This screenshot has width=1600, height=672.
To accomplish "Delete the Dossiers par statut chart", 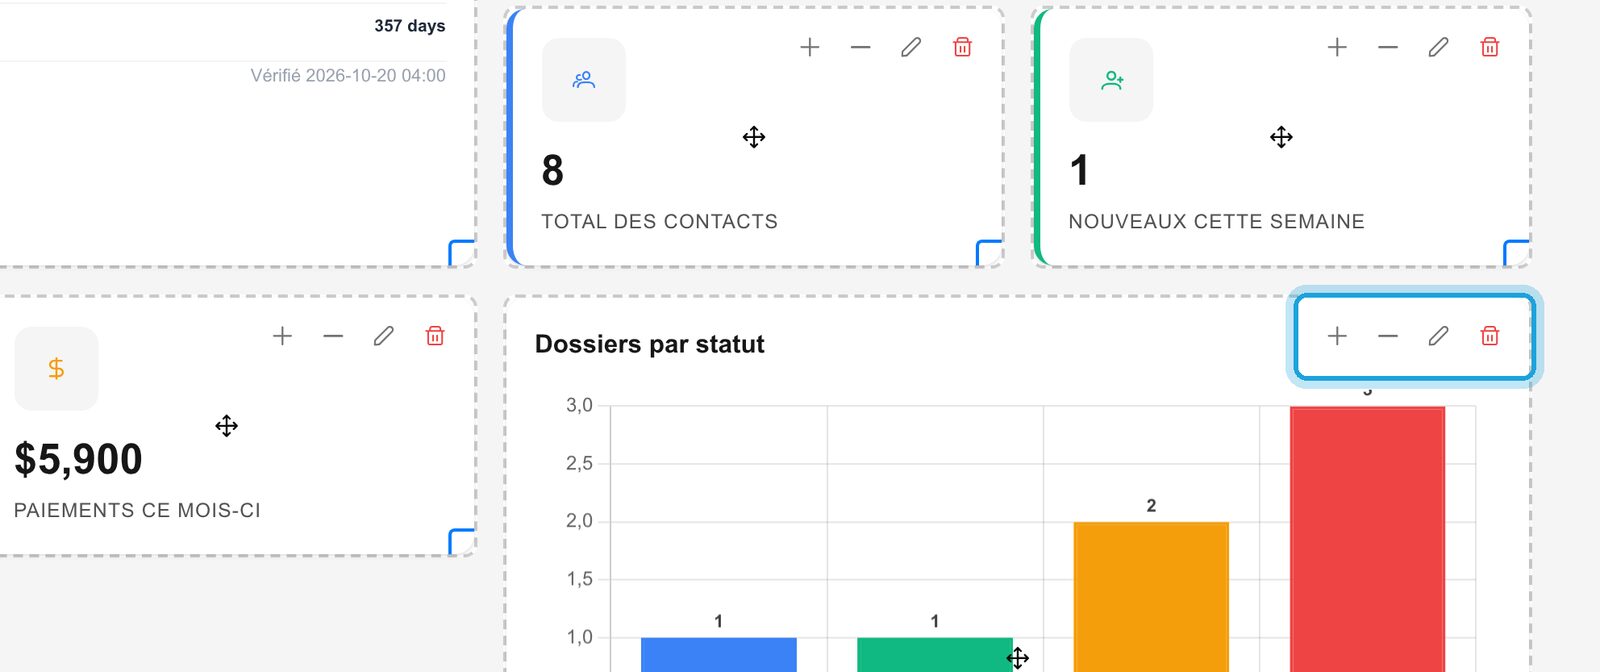I will (x=1490, y=336).
